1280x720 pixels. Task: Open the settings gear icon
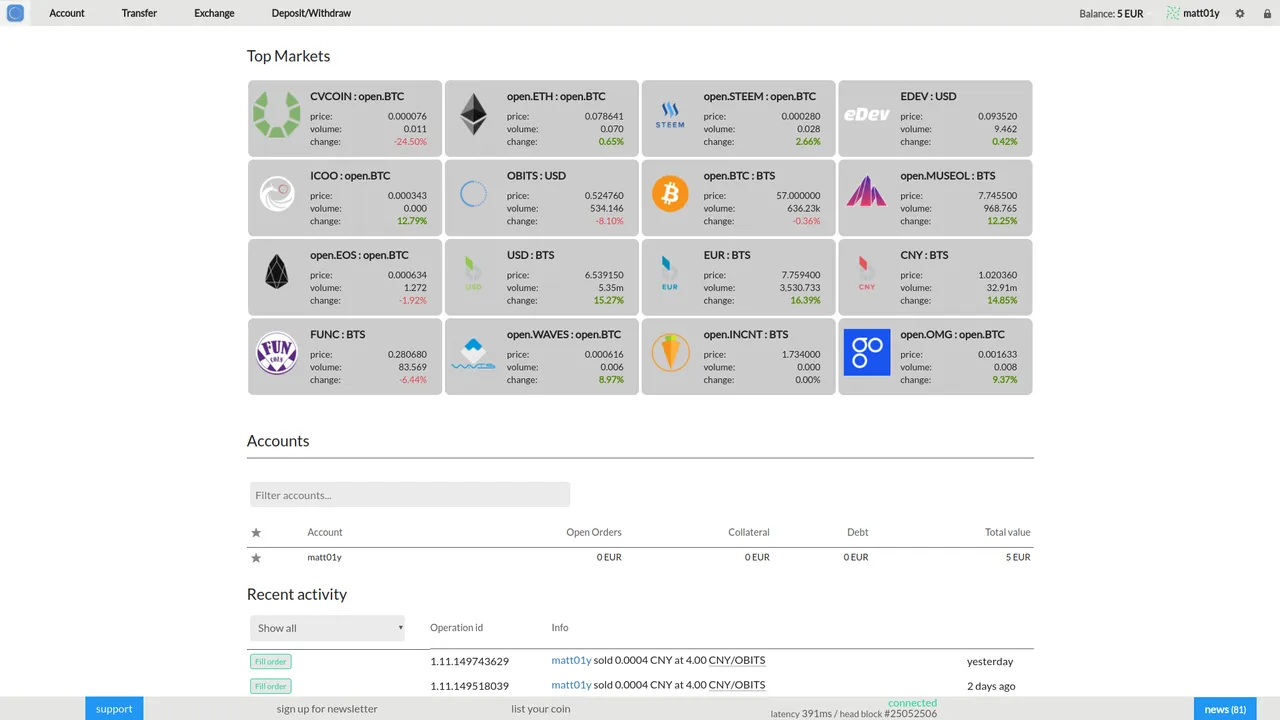click(1240, 14)
